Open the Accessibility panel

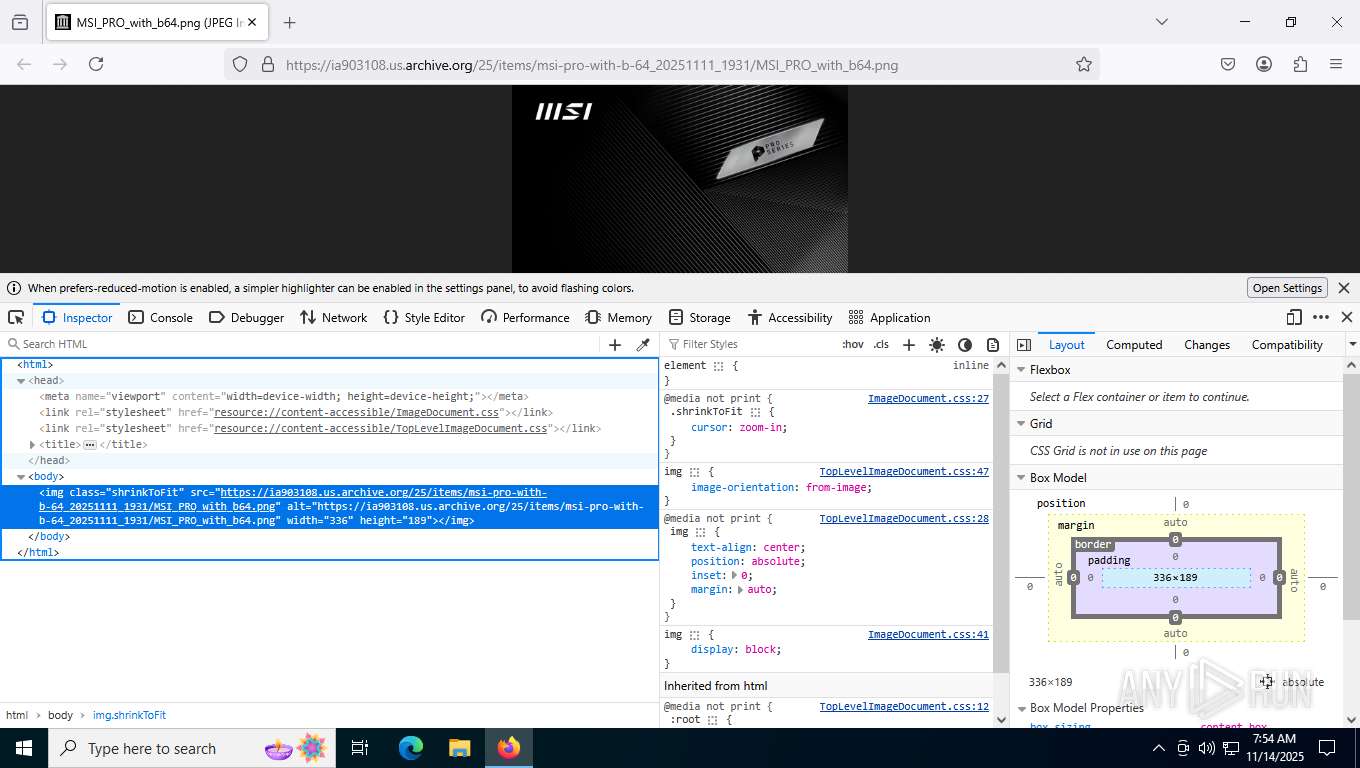pos(790,317)
